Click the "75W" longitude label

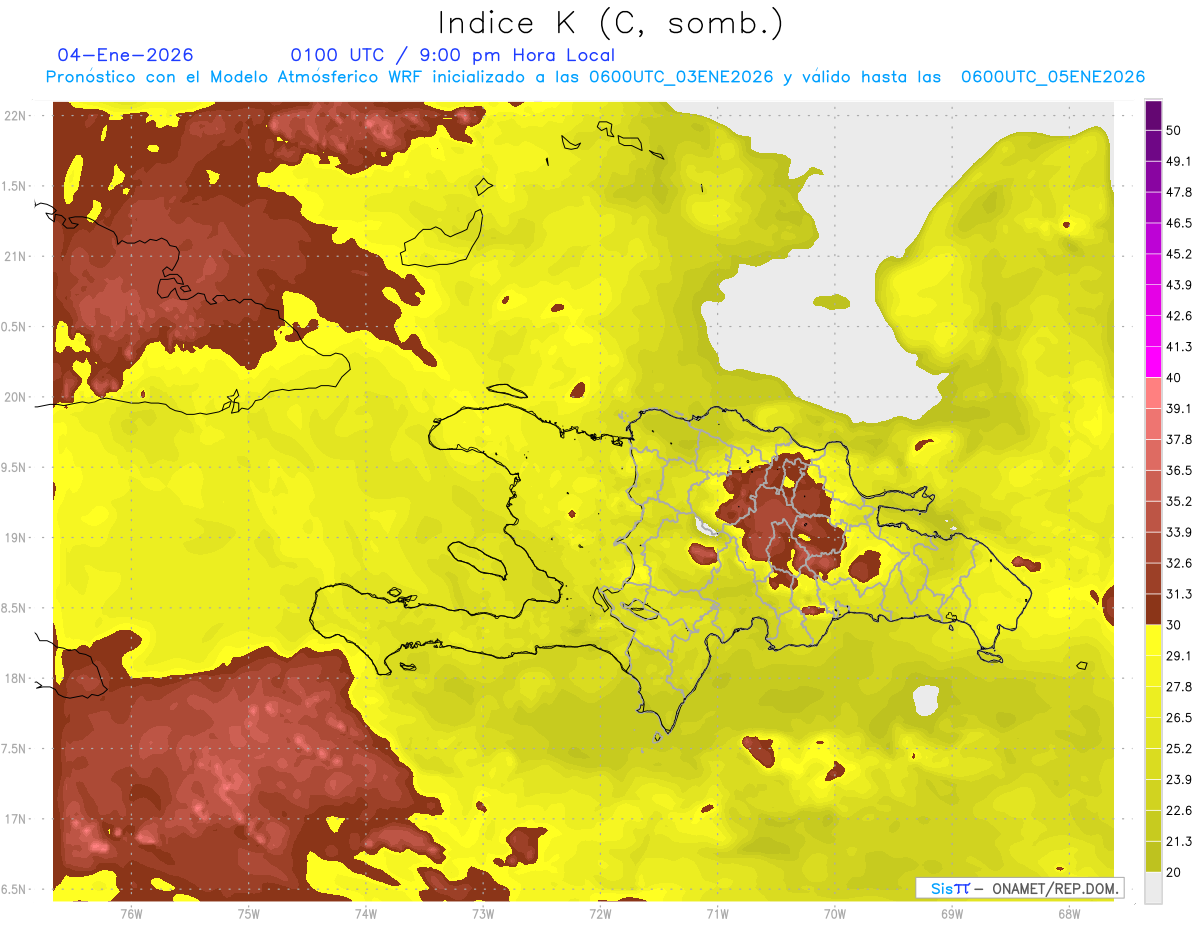pos(249,914)
